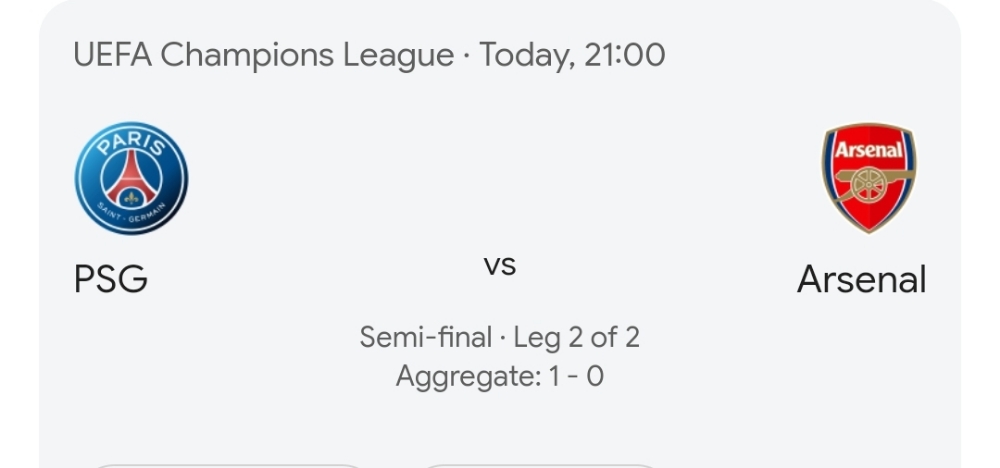This screenshot has width=1000, height=468.
Task: Select the PSG team name
Action: click(x=111, y=279)
